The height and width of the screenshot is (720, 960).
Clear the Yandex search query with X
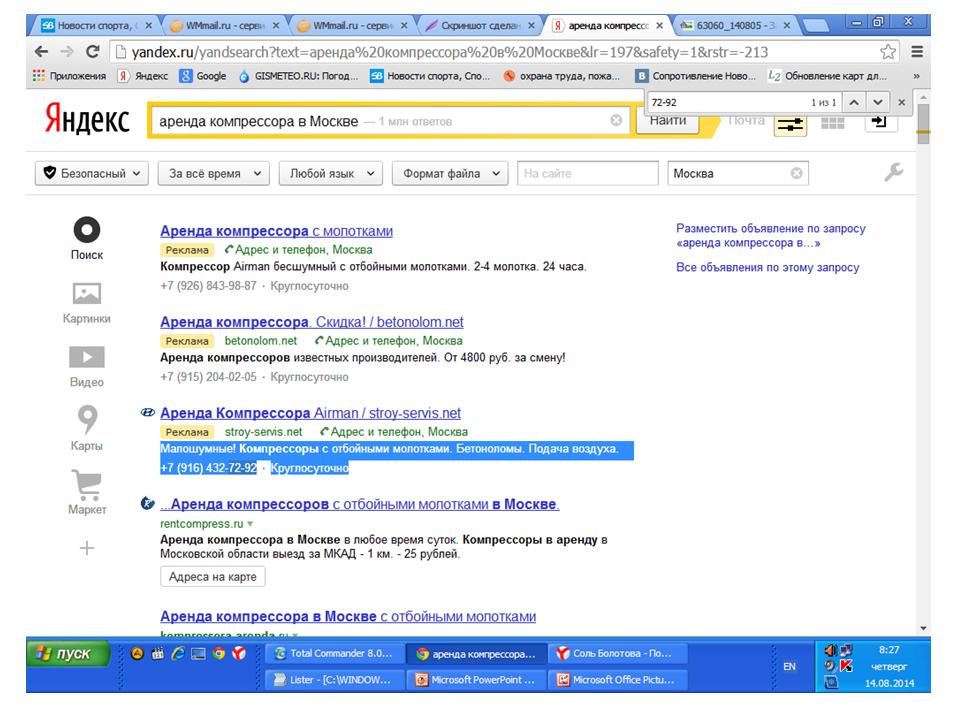pyautogui.click(x=616, y=121)
